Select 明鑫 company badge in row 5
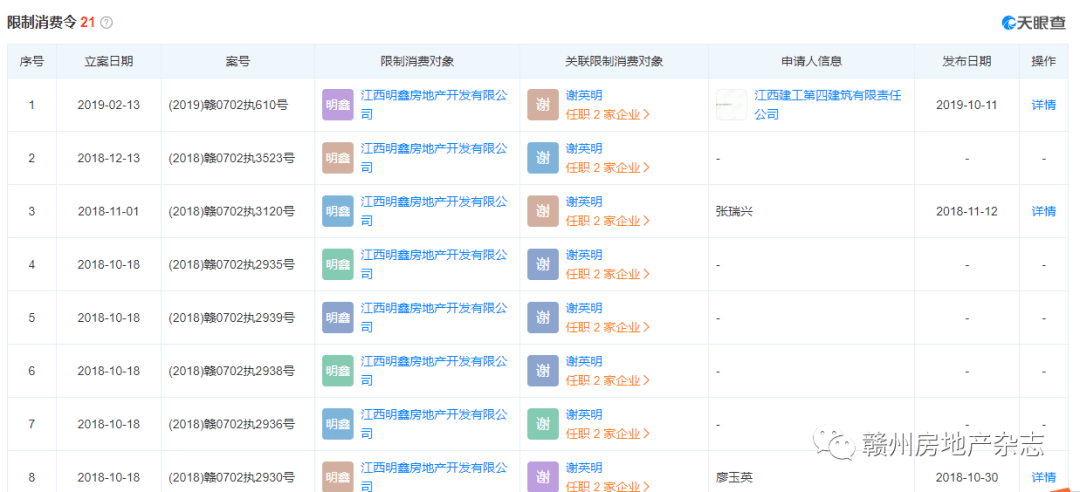This screenshot has width=1080, height=492. point(338,318)
